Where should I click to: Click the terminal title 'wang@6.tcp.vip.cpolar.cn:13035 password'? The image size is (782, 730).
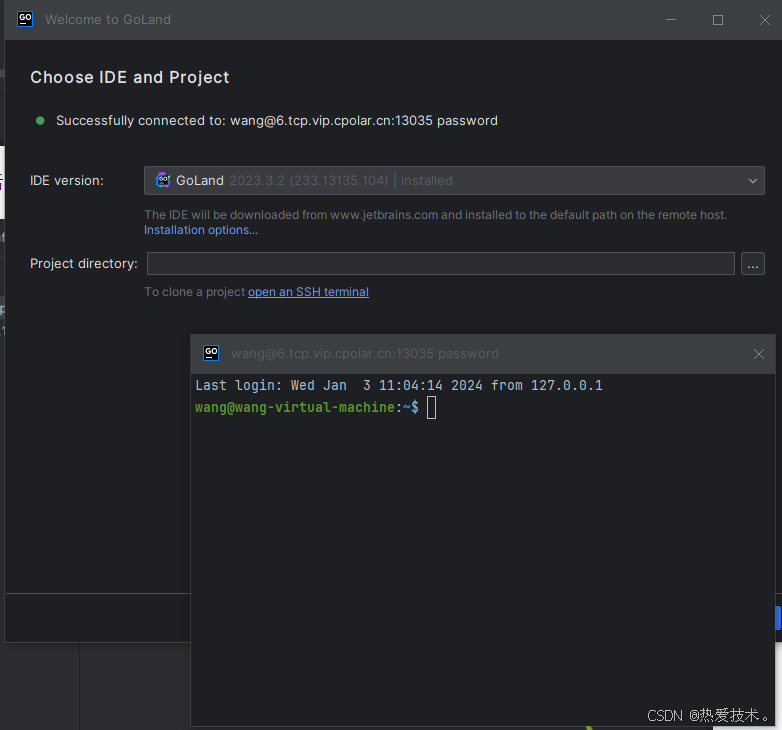point(365,354)
